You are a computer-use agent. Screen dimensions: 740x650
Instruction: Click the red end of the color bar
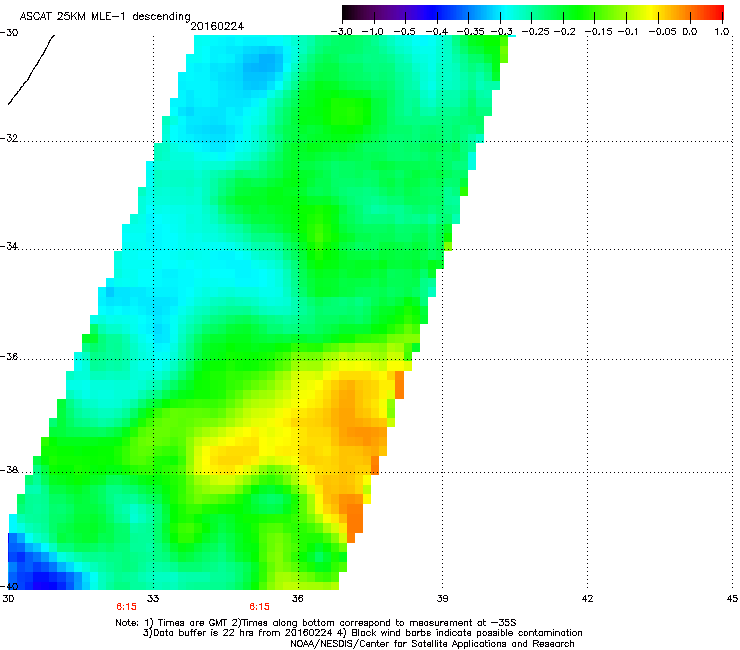pyautogui.click(x=715, y=12)
